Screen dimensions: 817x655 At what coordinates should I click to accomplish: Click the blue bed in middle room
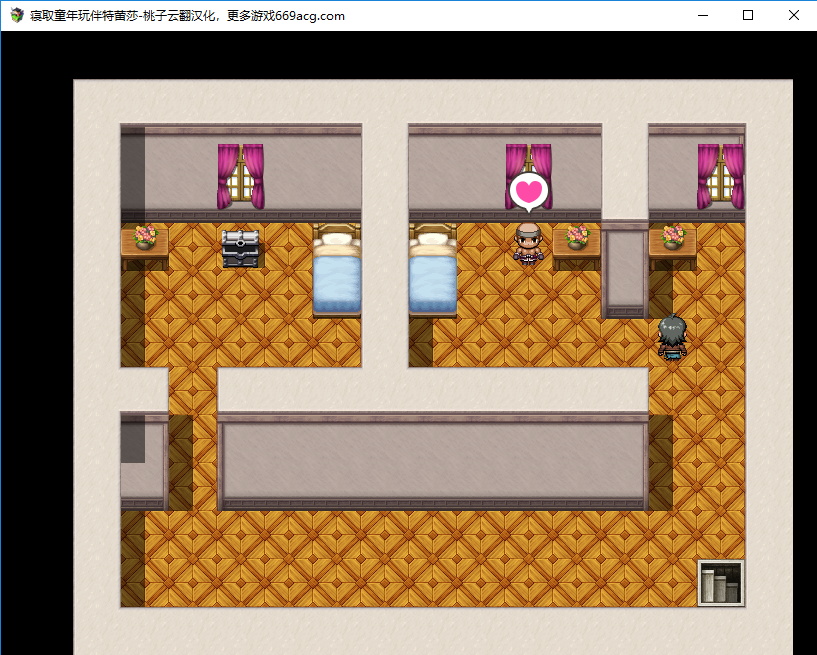click(433, 270)
